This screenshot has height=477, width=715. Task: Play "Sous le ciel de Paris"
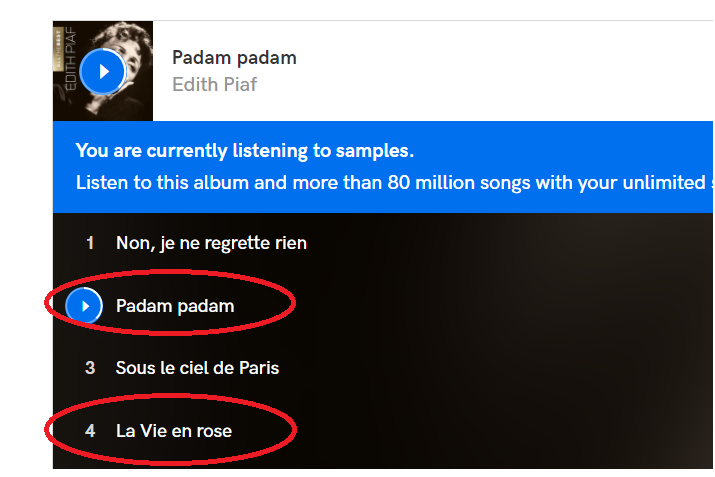tap(197, 368)
